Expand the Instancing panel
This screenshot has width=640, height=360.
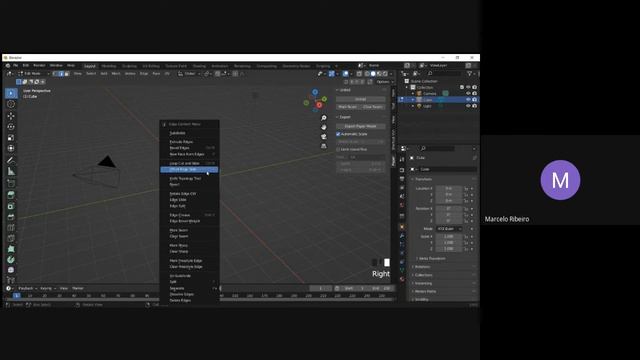[423, 283]
